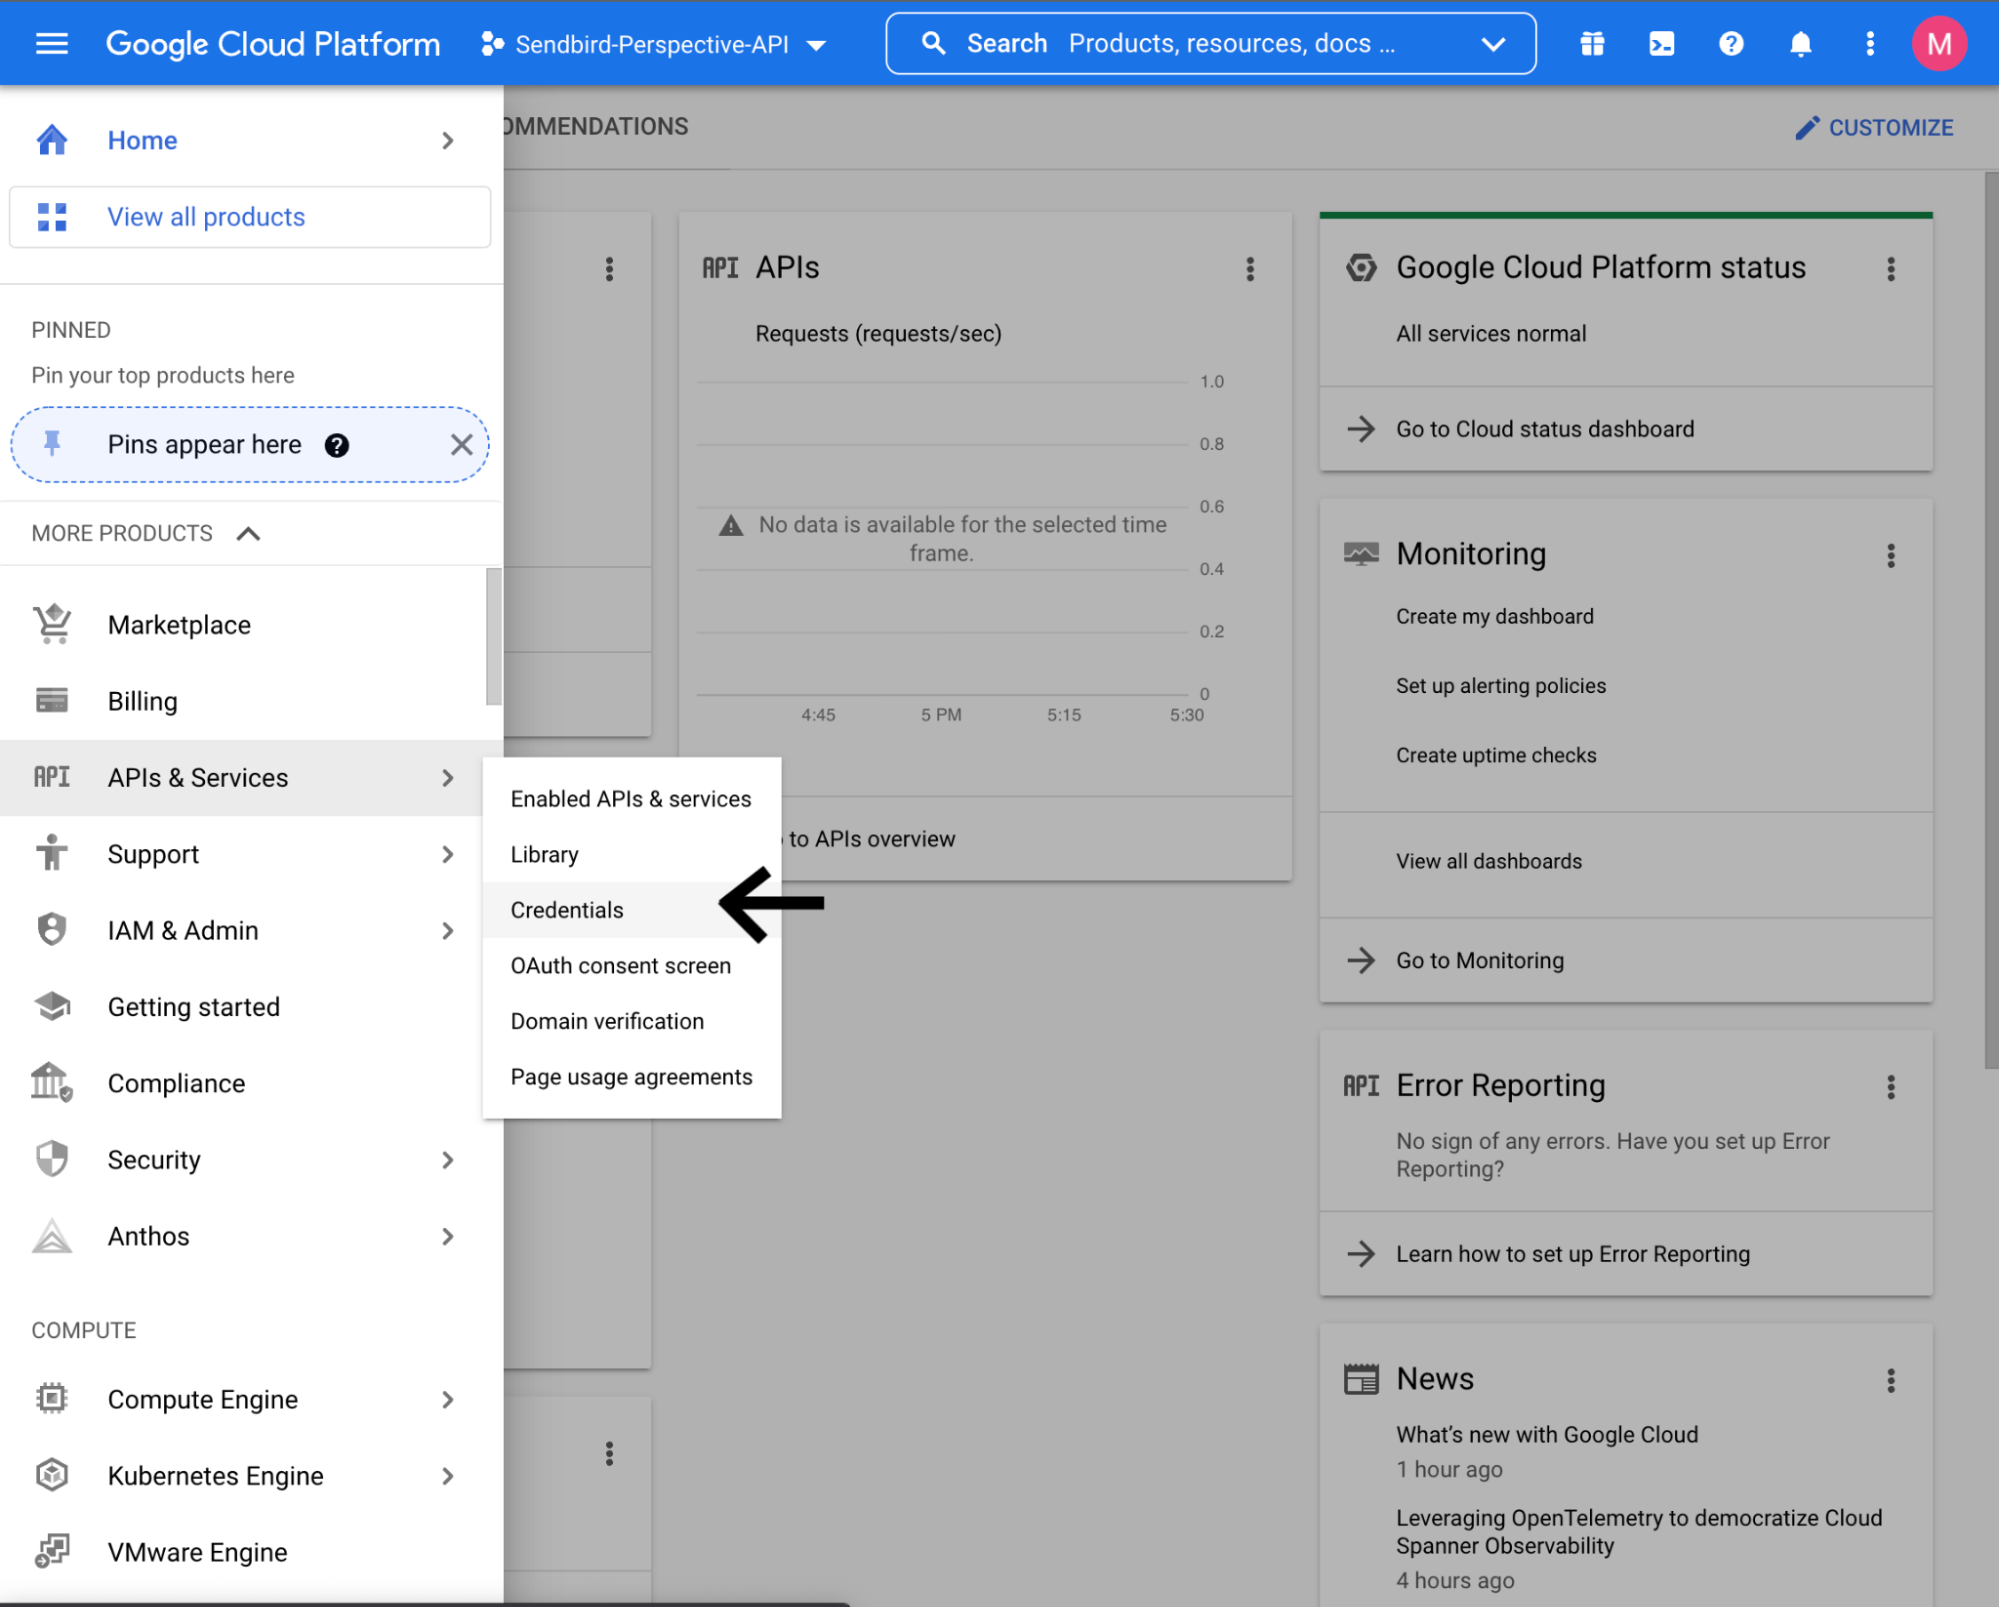1999x1607 pixels.
Task: Expand the Home submenu chevron
Action: point(448,140)
